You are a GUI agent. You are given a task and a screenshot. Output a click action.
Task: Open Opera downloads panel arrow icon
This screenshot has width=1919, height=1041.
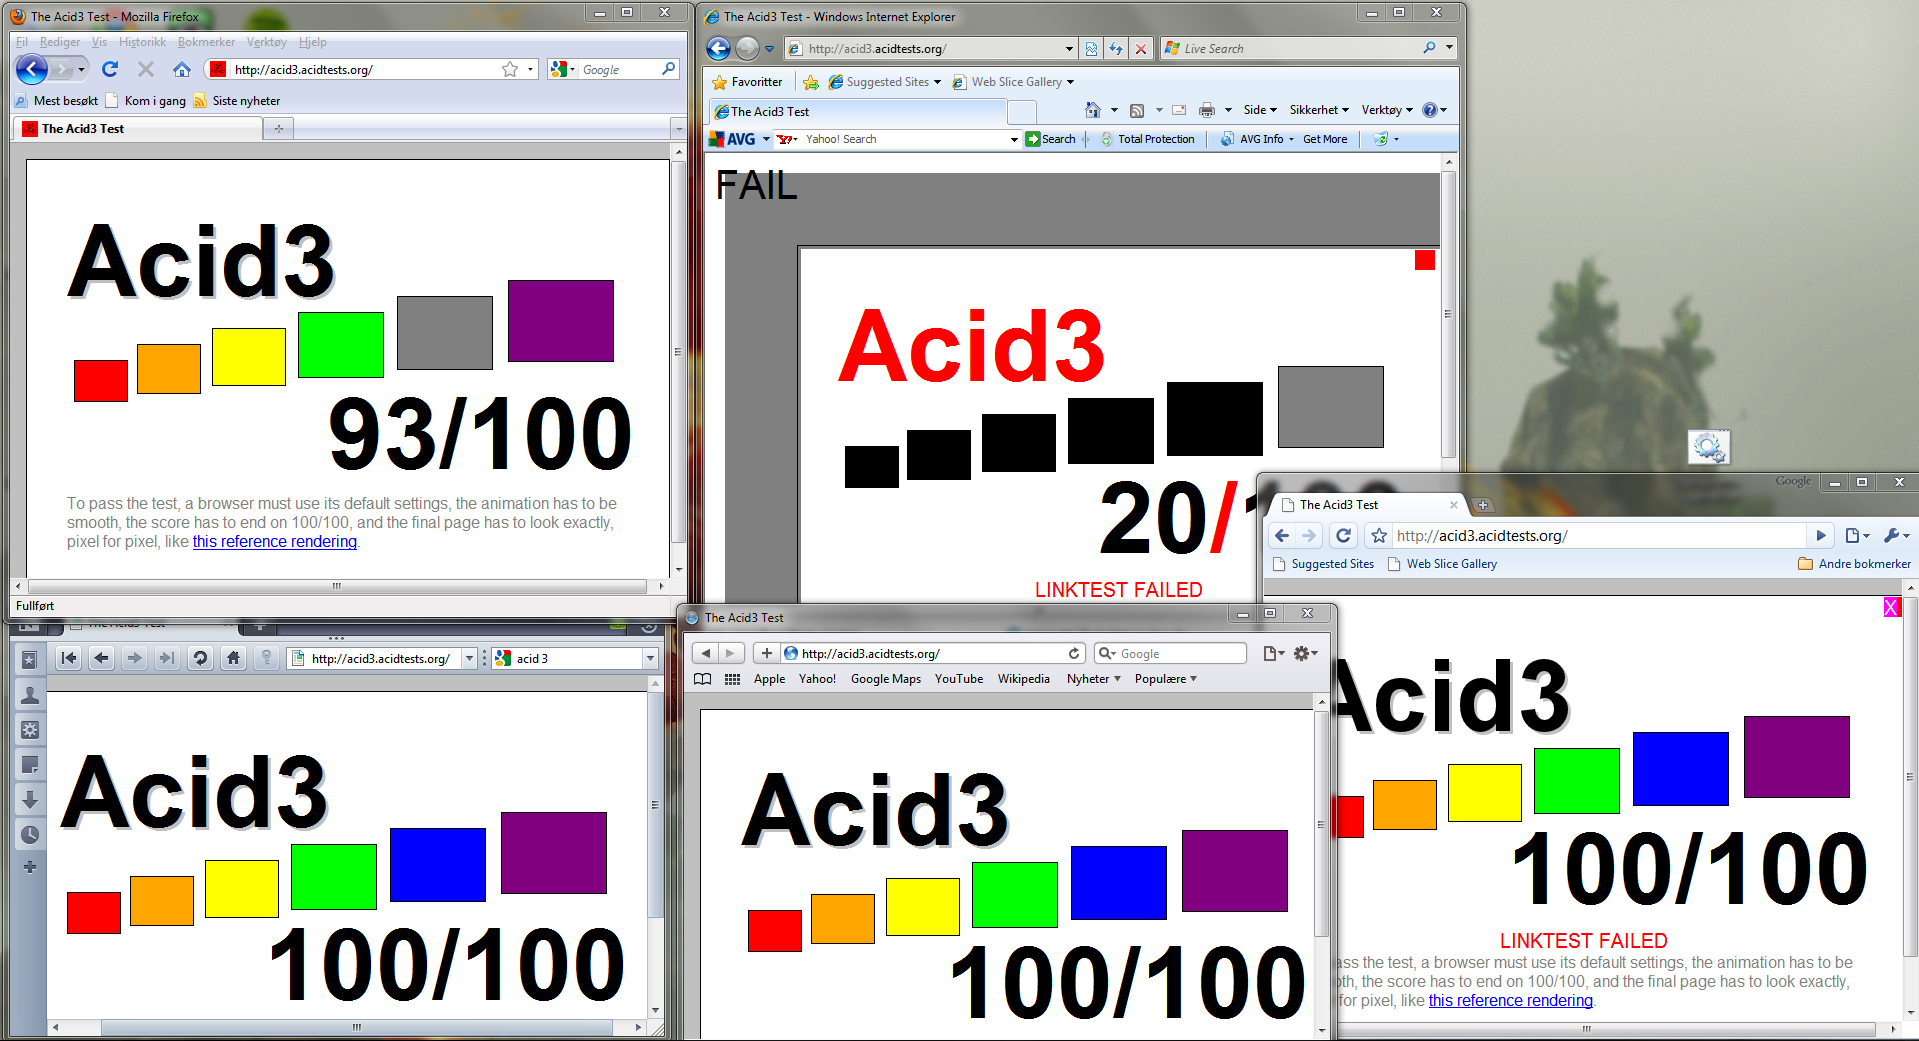[30, 800]
